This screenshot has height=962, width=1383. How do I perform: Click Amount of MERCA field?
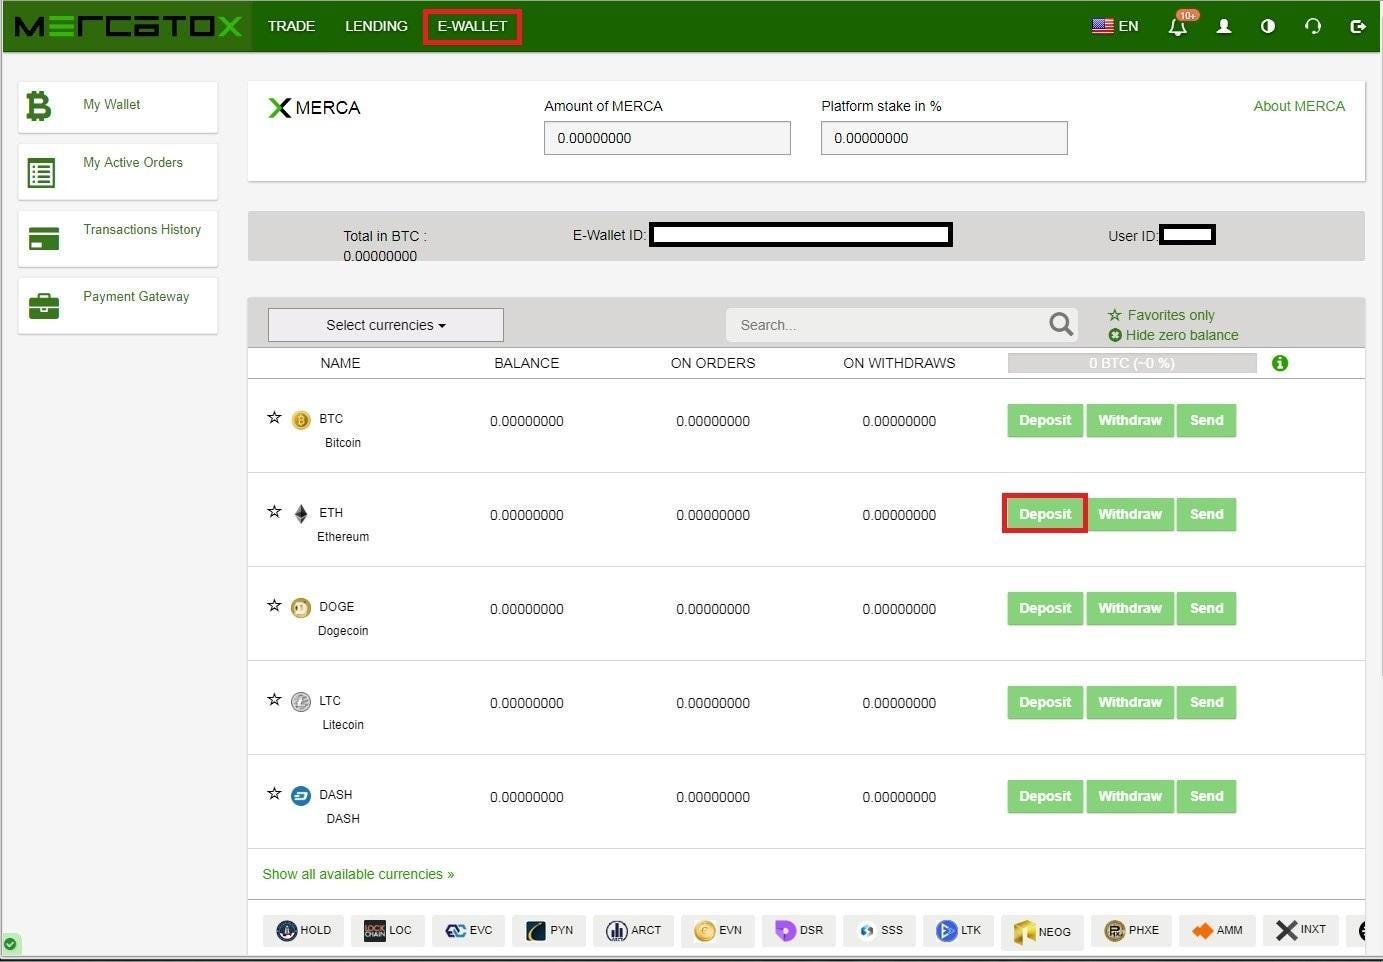tap(667, 138)
